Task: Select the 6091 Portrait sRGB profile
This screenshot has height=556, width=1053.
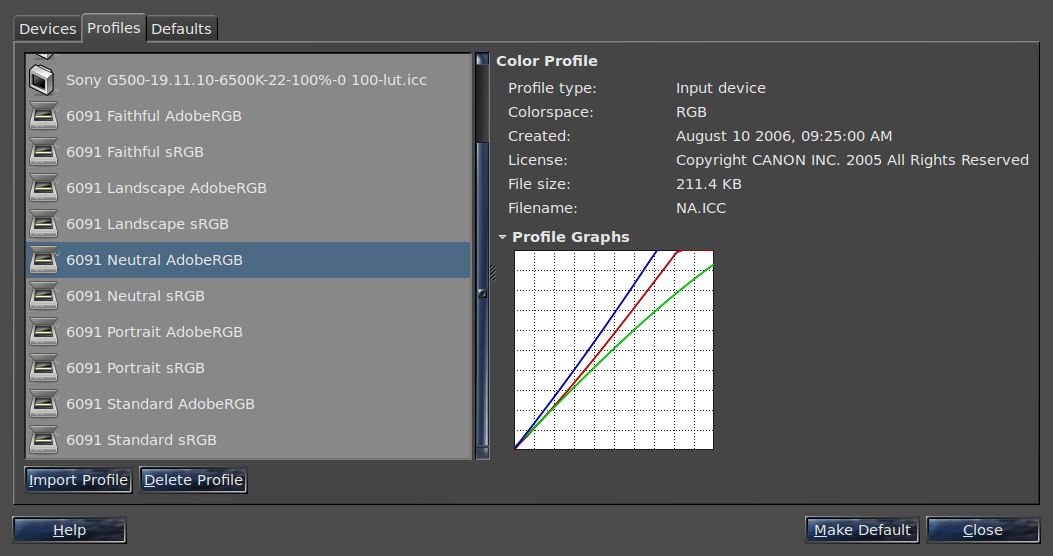Action: point(135,368)
